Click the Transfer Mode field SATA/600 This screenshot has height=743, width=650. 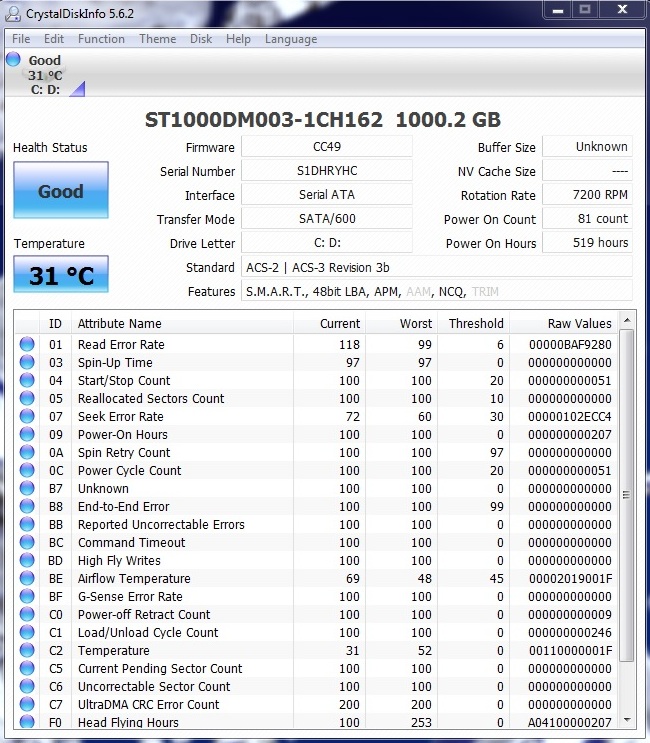327,219
